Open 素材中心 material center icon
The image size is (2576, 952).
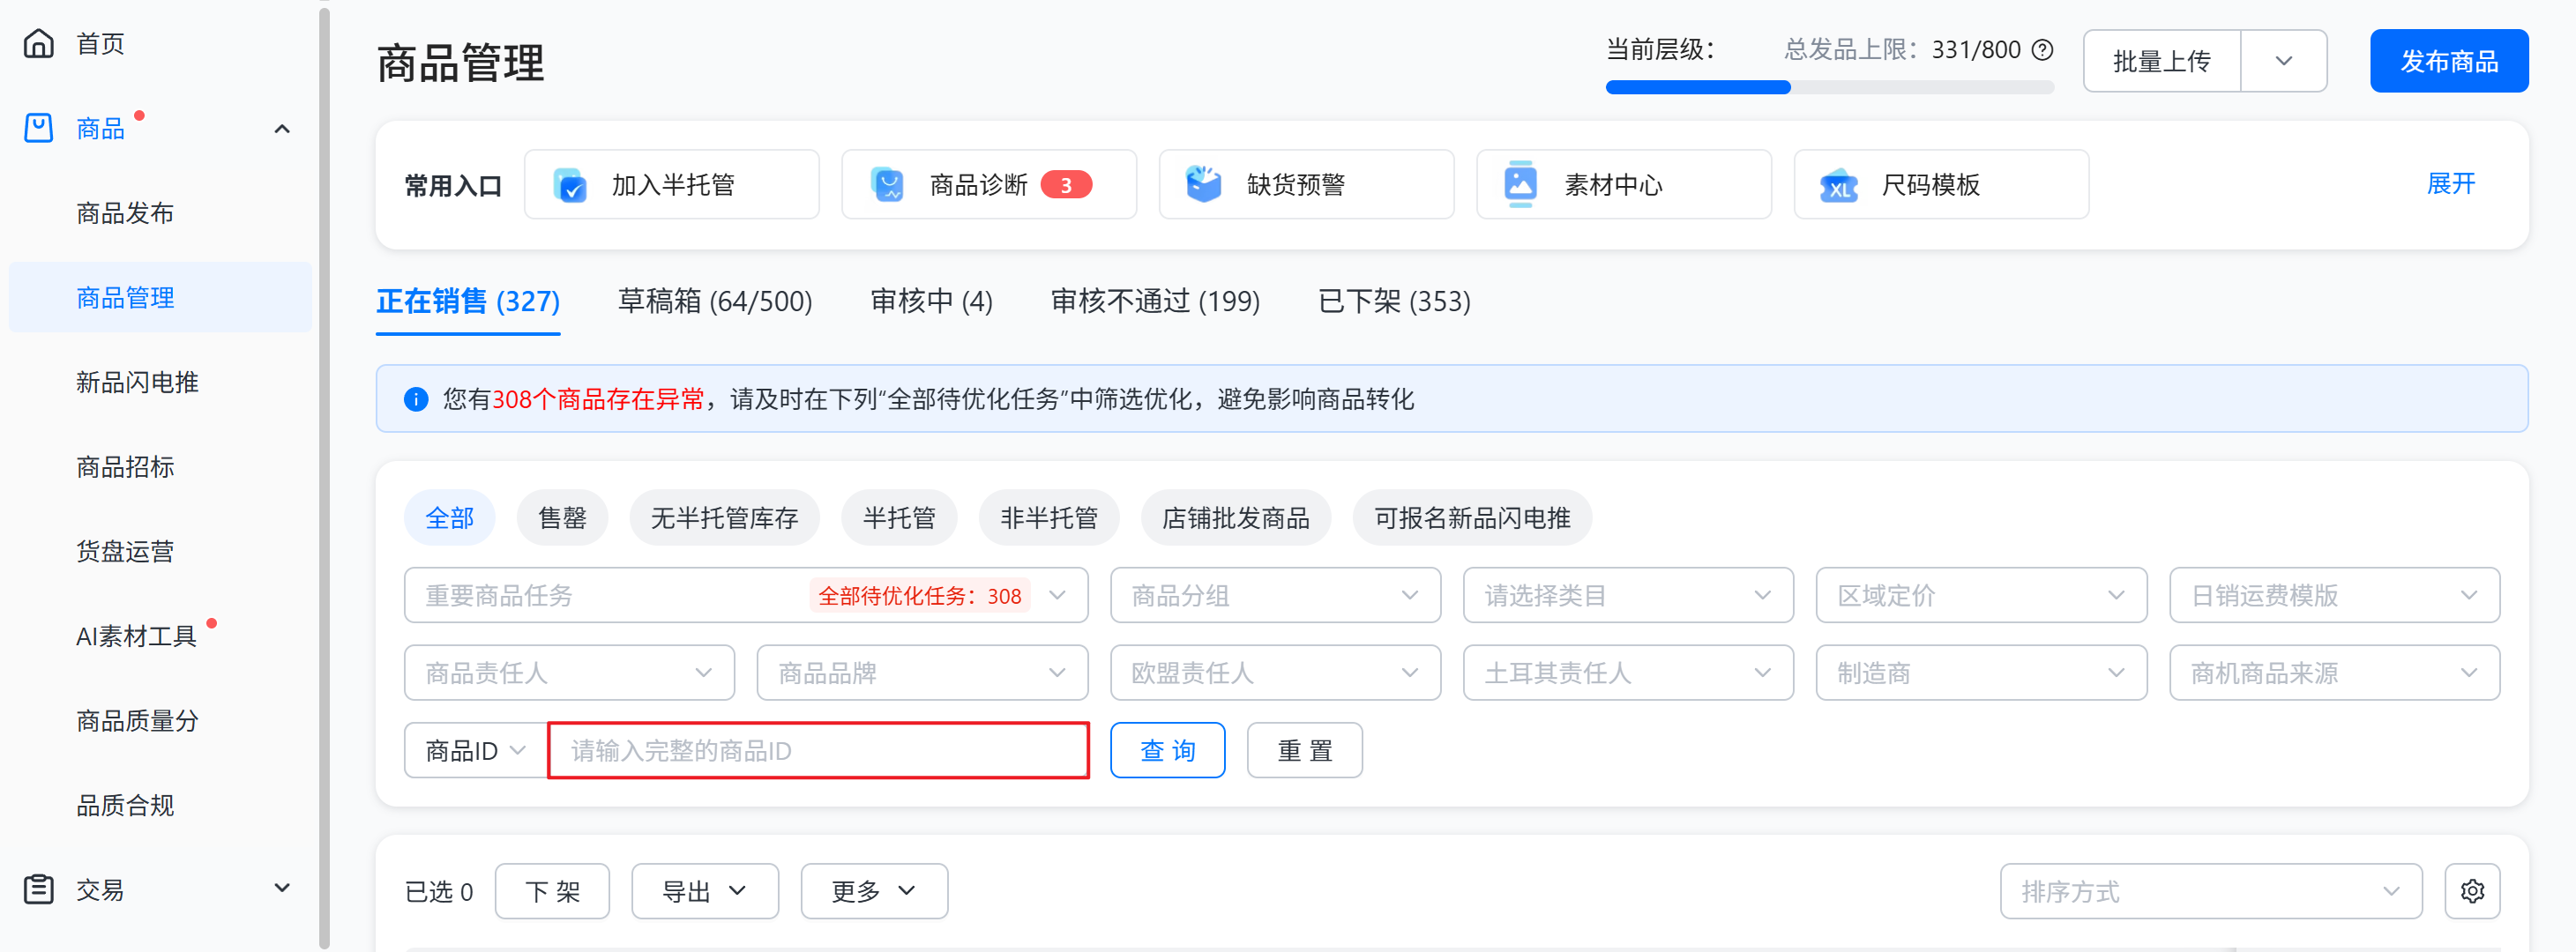point(1520,185)
